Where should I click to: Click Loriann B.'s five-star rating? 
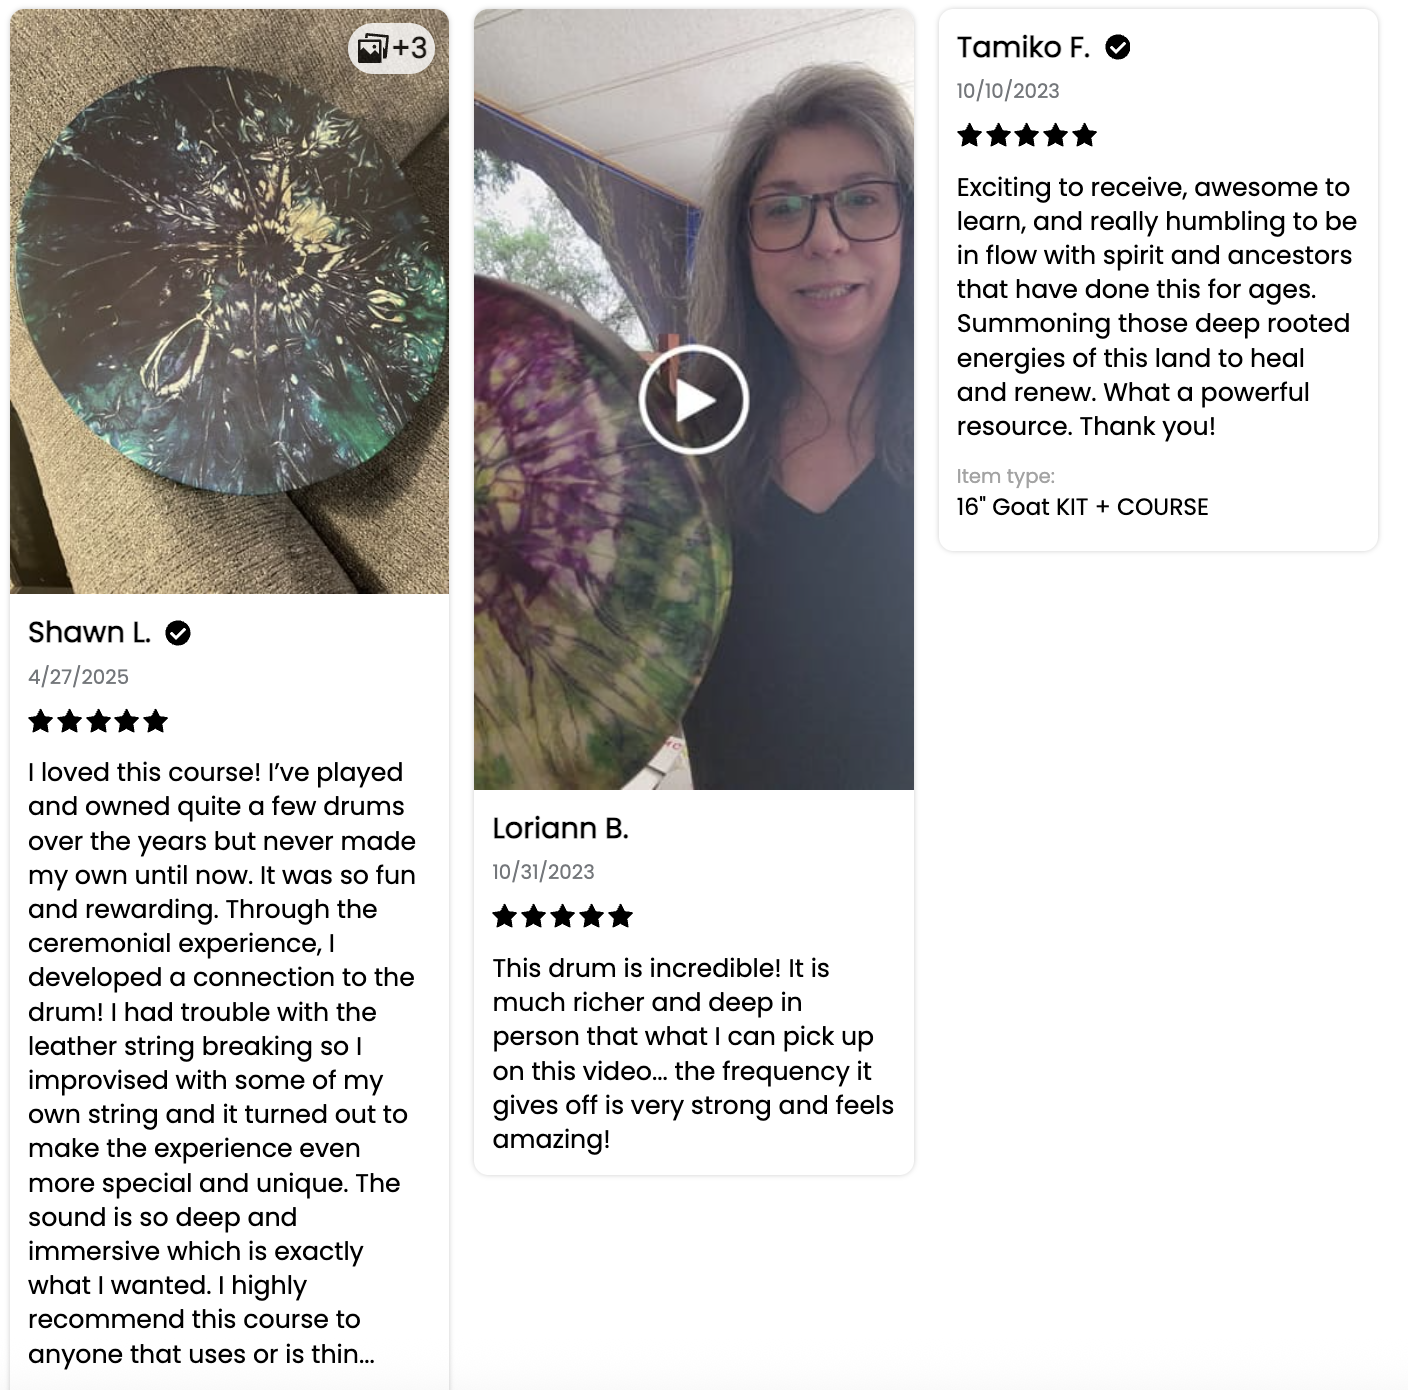(563, 916)
